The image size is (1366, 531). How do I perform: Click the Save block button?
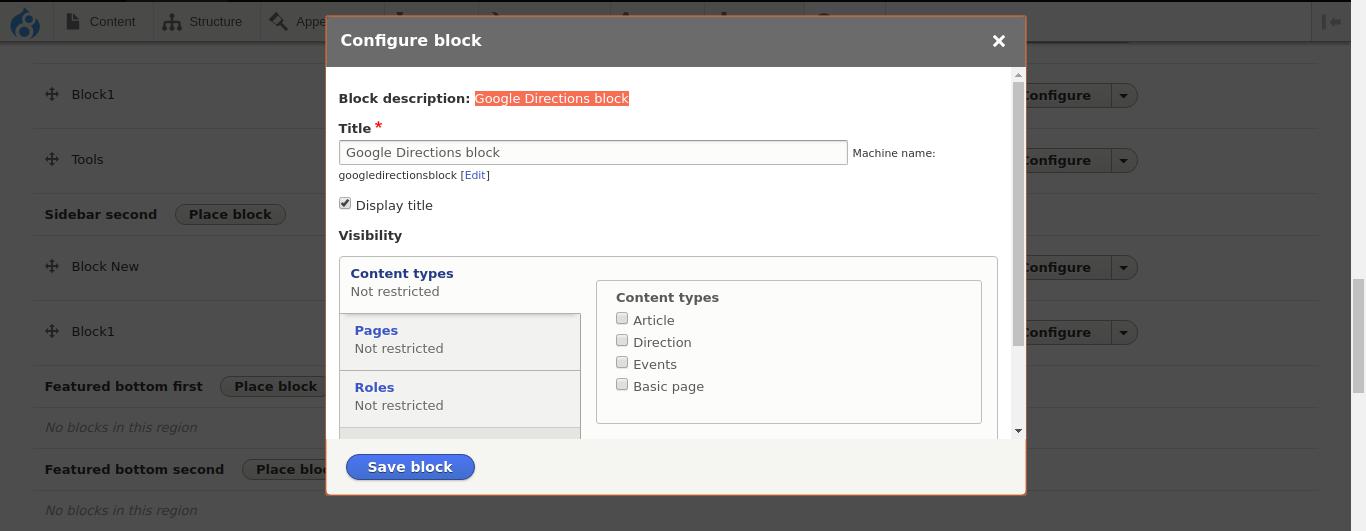point(410,467)
